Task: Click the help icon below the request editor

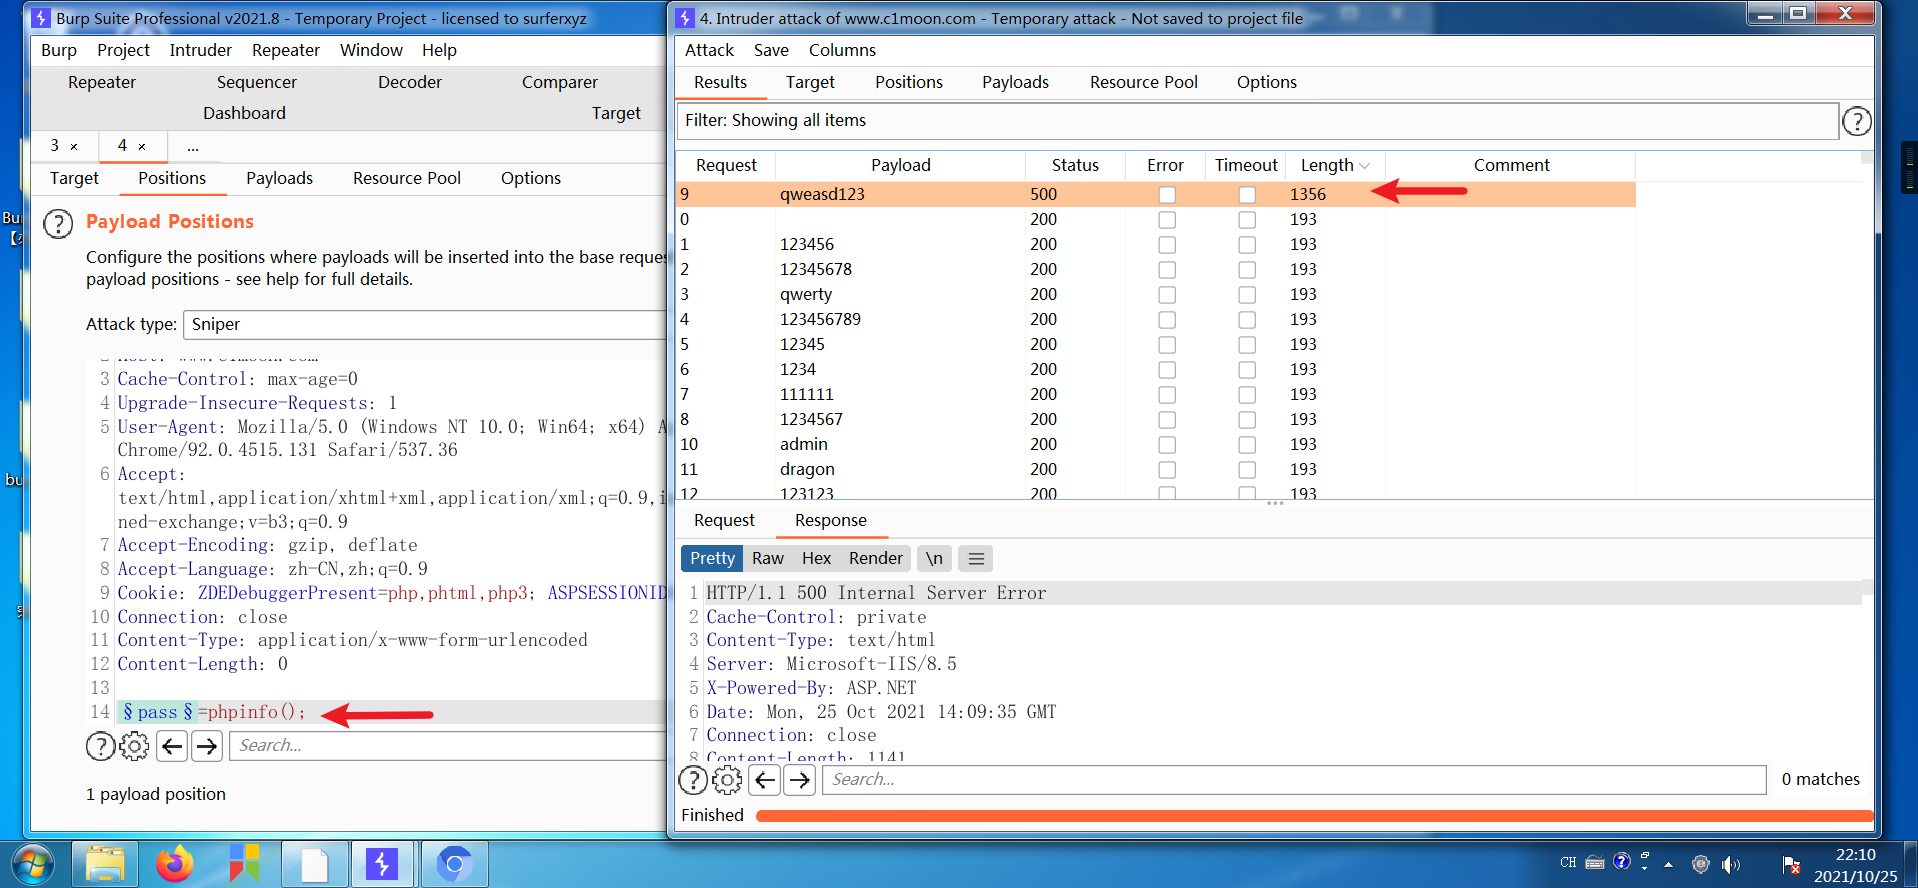Action: (x=100, y=746)
